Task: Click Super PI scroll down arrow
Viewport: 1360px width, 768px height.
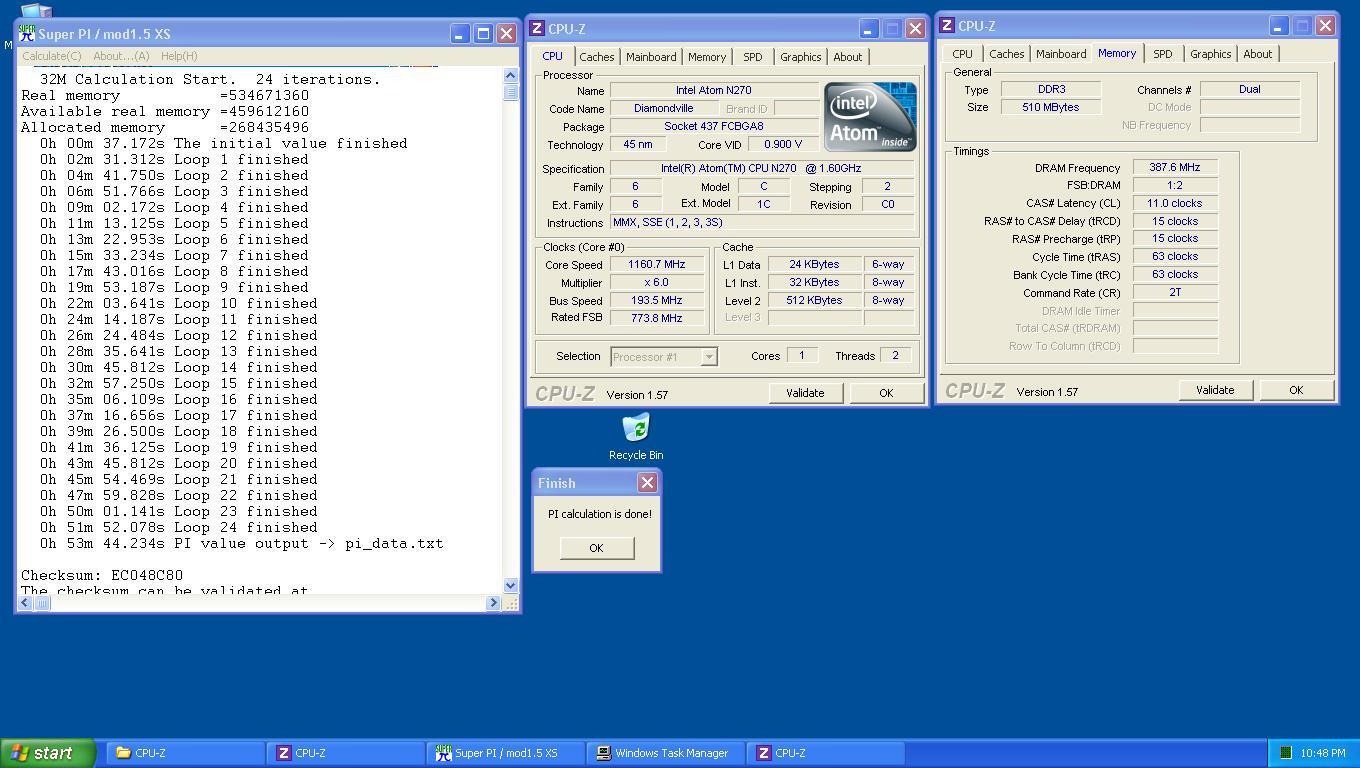Action: (510, 586)
